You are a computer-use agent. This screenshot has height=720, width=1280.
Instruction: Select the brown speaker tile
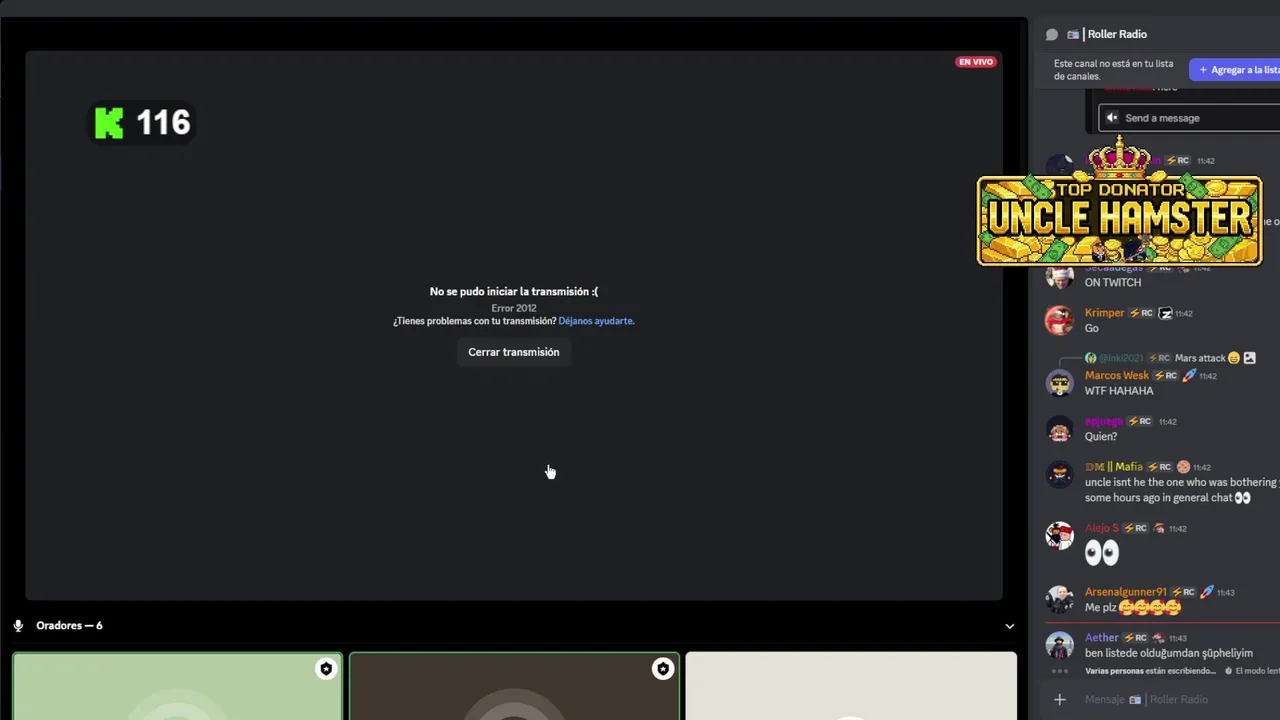[x=514, y=686]
